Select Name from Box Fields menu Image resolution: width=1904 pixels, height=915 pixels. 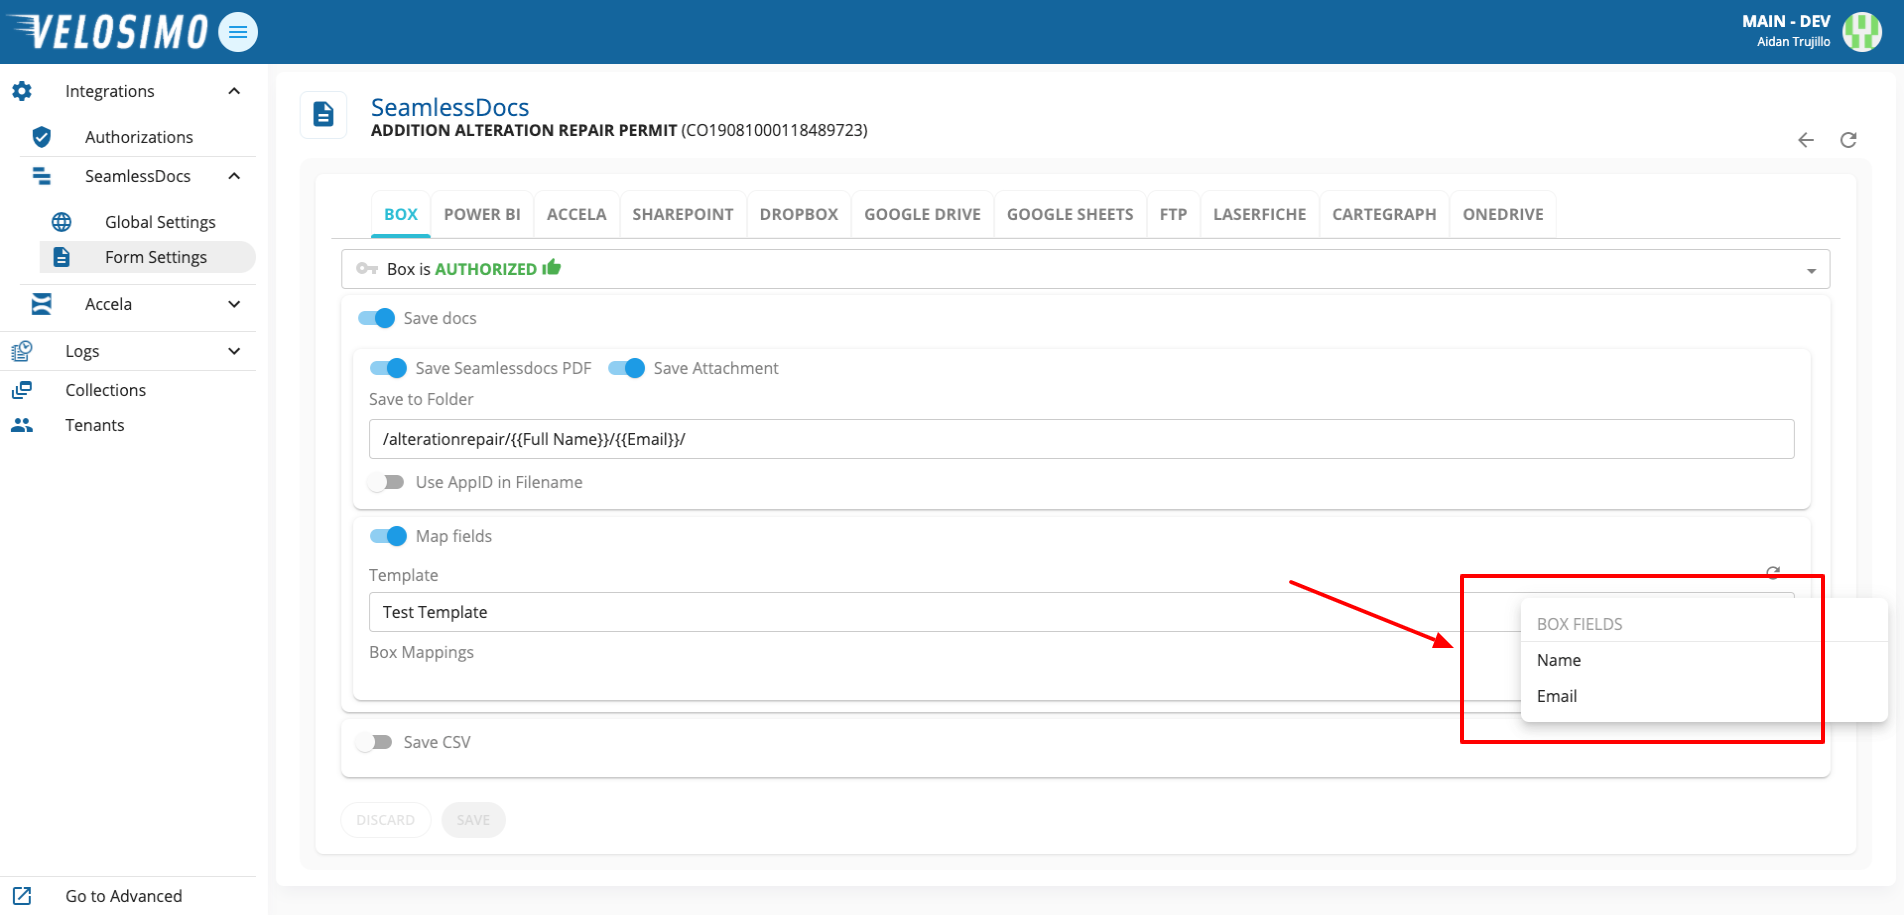click(x=1705, y=660)
